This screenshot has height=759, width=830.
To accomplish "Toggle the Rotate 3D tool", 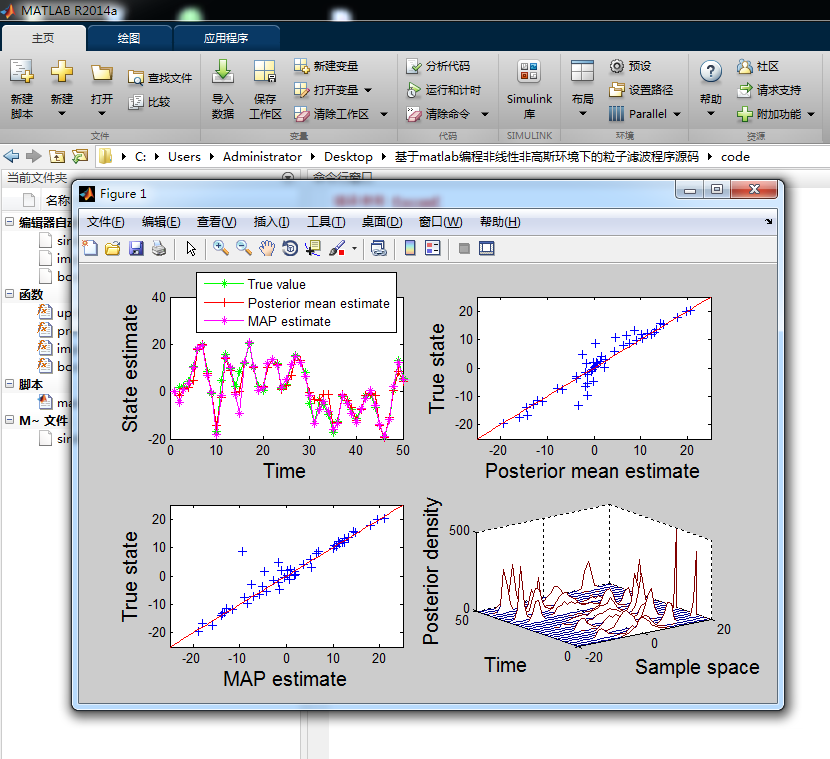I will point(290,248).
